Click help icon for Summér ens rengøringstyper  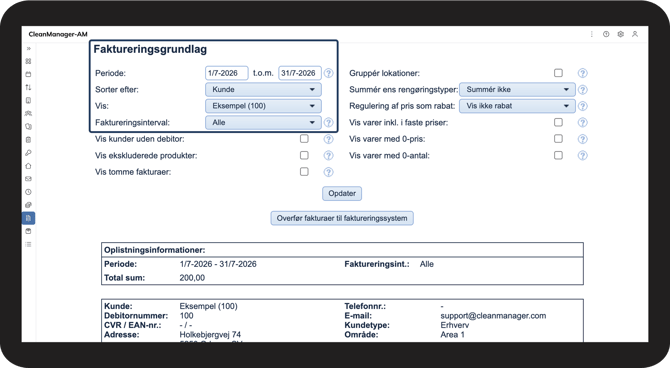[x=582, y=90]
